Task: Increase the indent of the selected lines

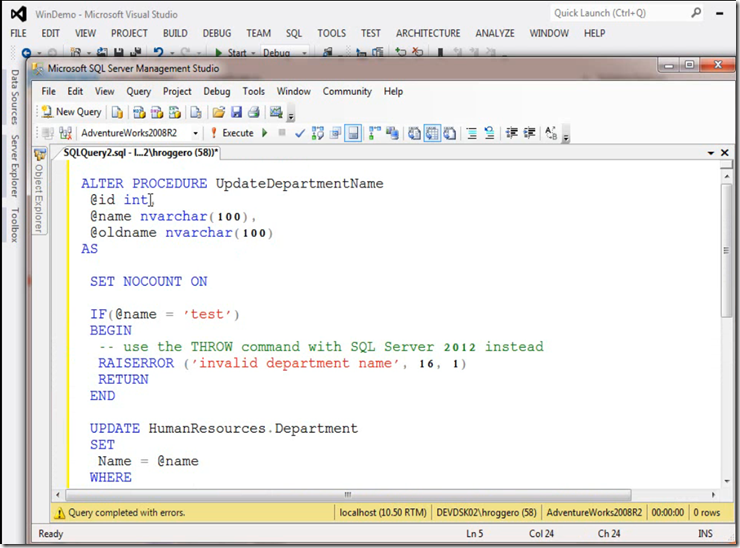Action: [529, 134]
